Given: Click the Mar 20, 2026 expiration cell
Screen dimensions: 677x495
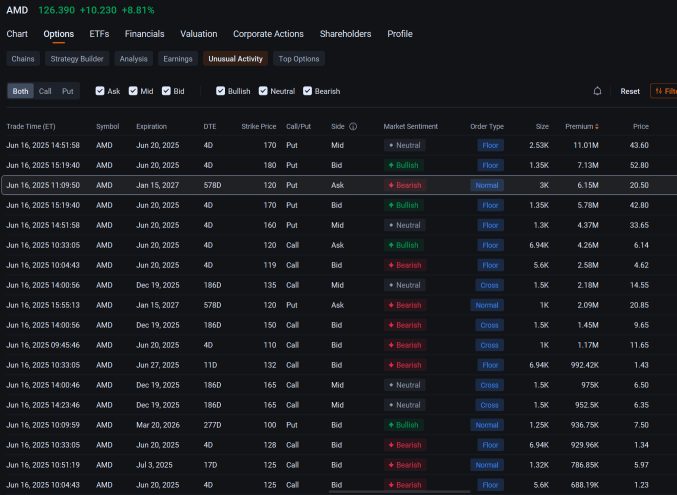Looking at the screenshot, I should (158, 425).
